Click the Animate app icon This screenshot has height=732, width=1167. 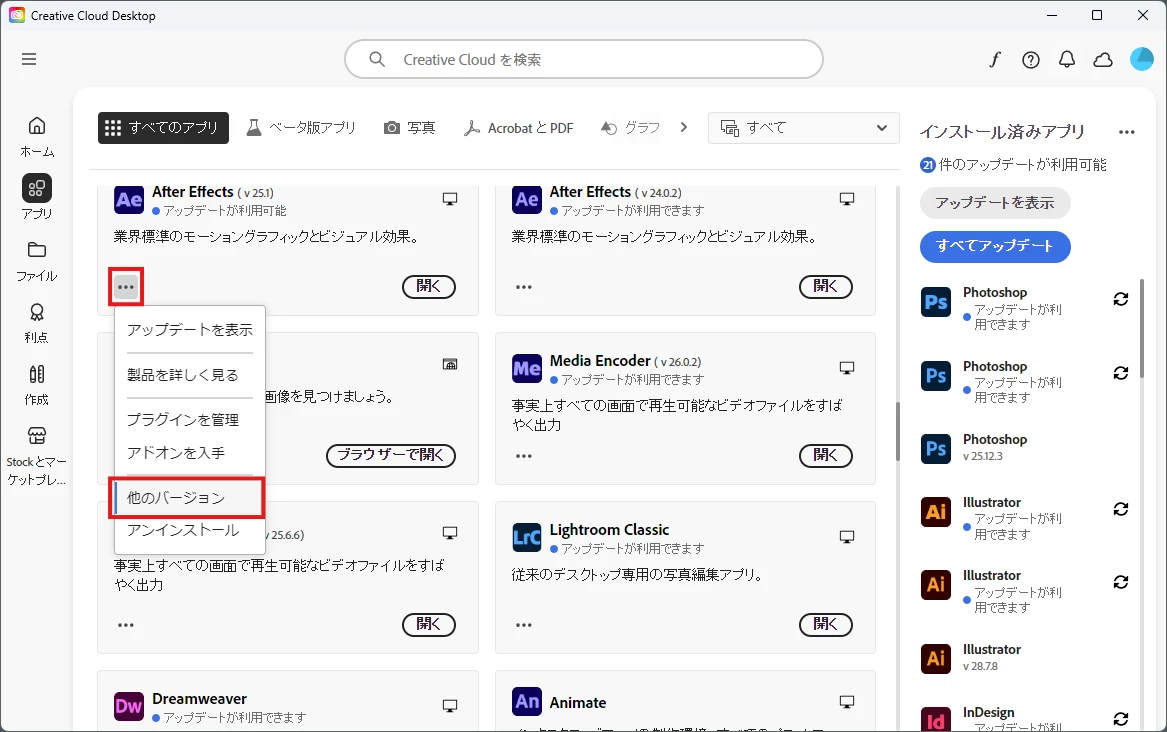pos(527,702)
